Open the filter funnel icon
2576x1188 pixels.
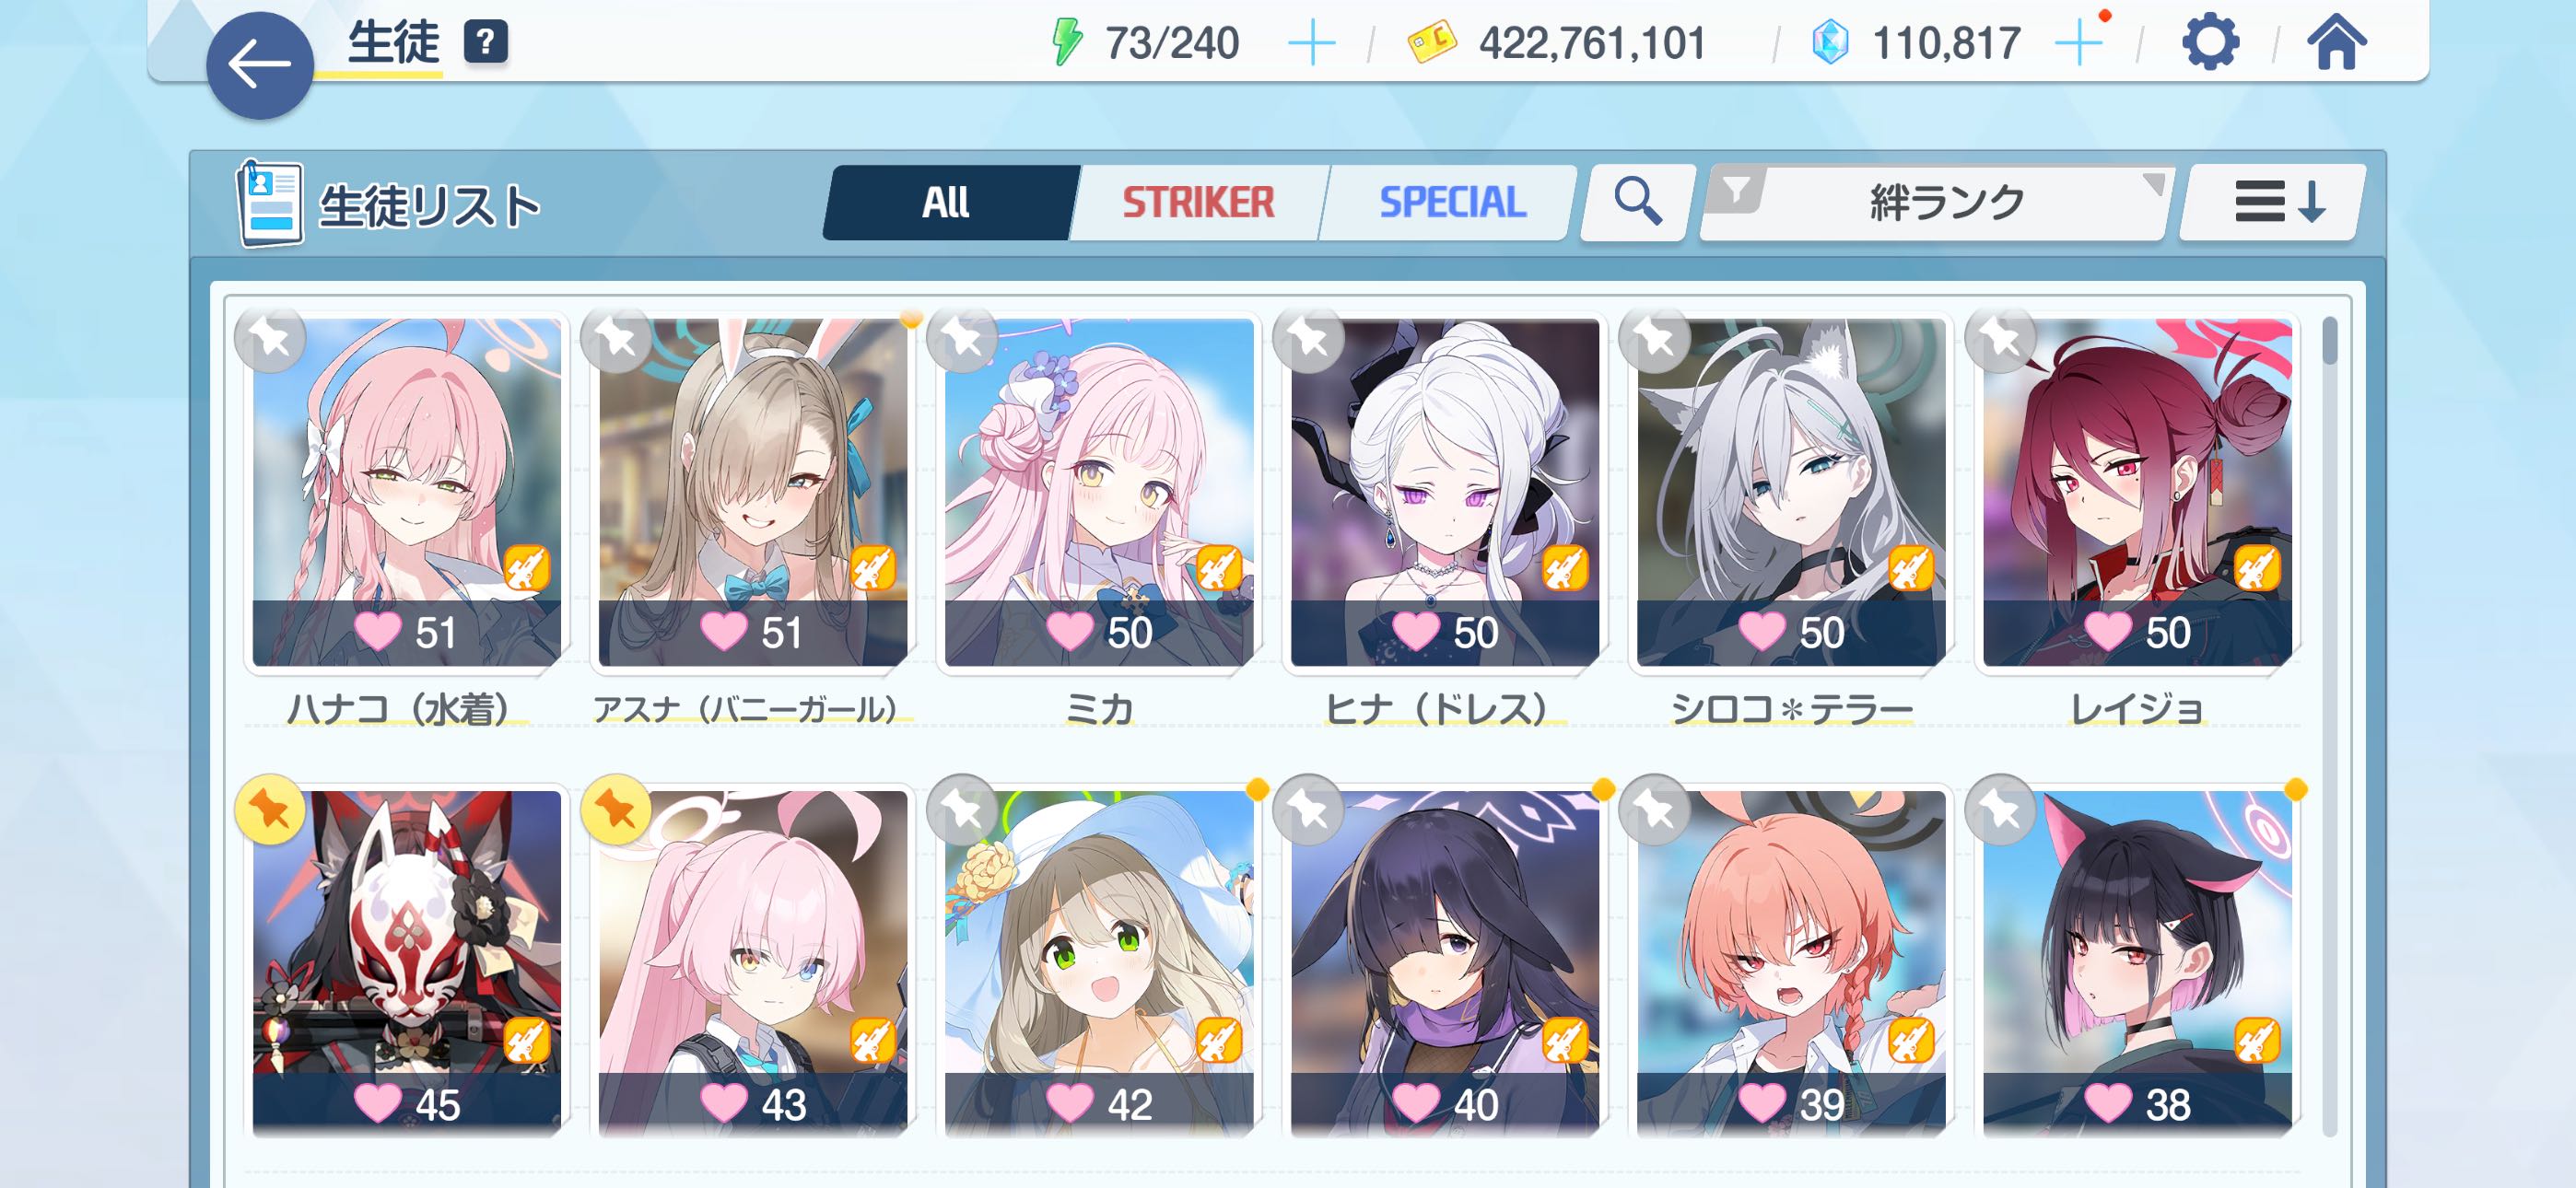[1737, 190]
